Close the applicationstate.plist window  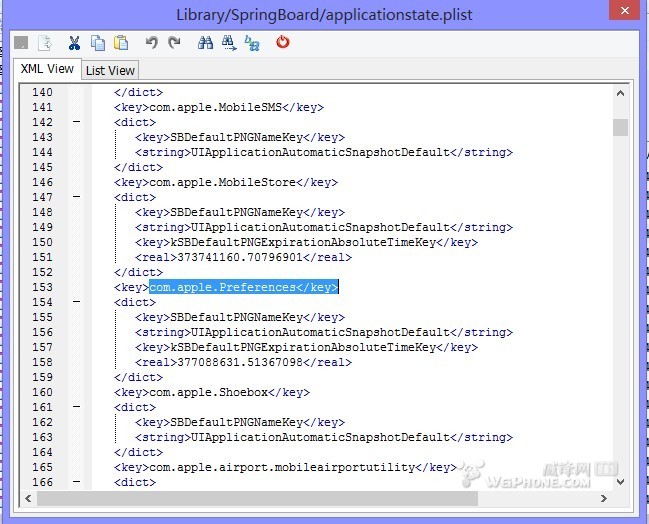coord(625,10)
